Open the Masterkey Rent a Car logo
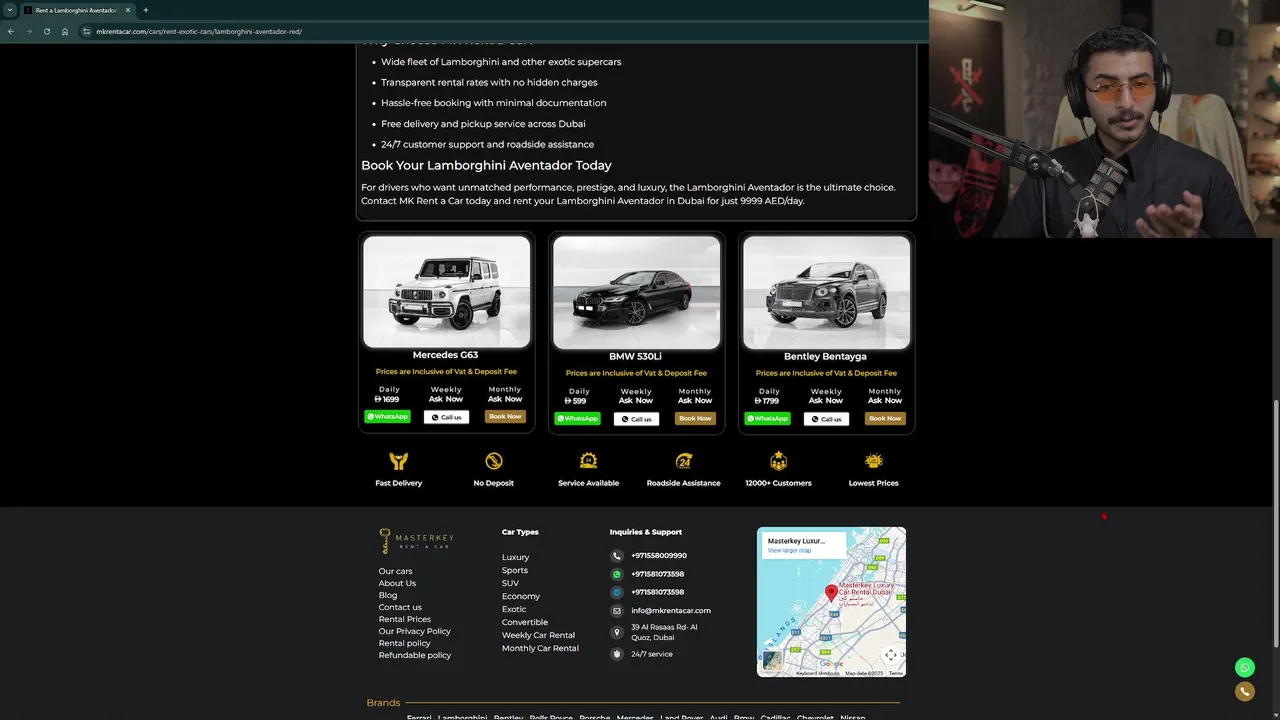Viewport: 1280px width, 720px height. [x=416, y=541]
